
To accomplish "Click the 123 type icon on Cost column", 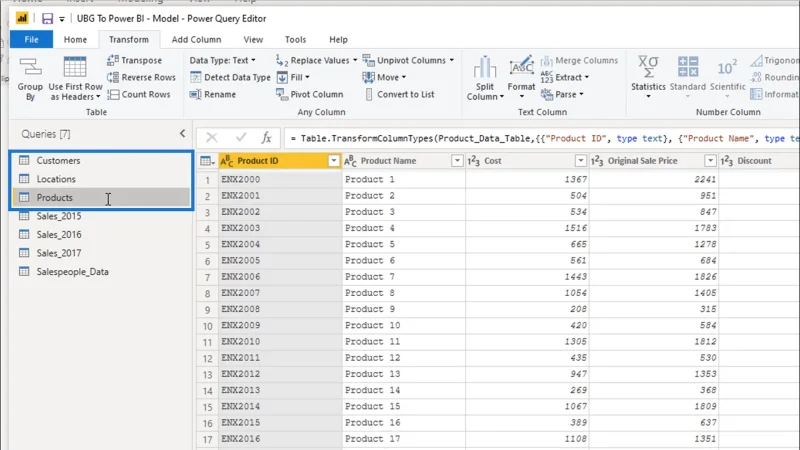I will click(x=473, y=161).
